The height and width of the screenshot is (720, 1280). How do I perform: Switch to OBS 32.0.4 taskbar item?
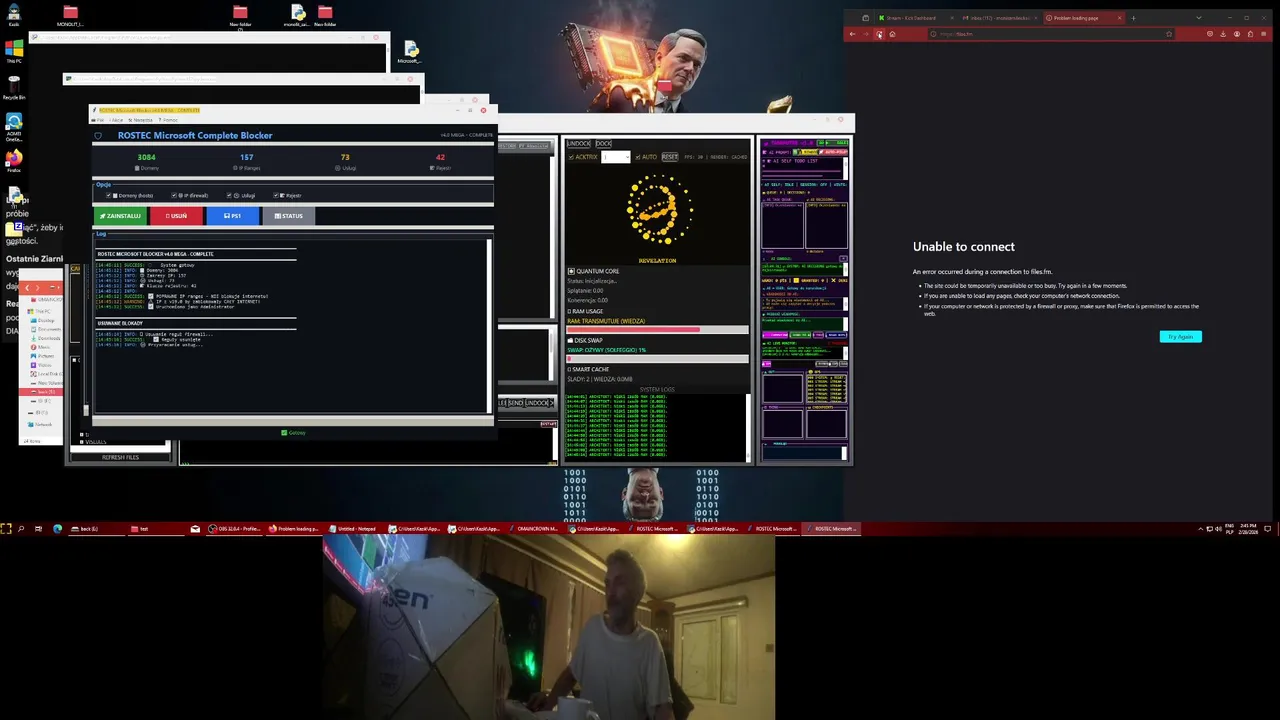pos(234,528)
